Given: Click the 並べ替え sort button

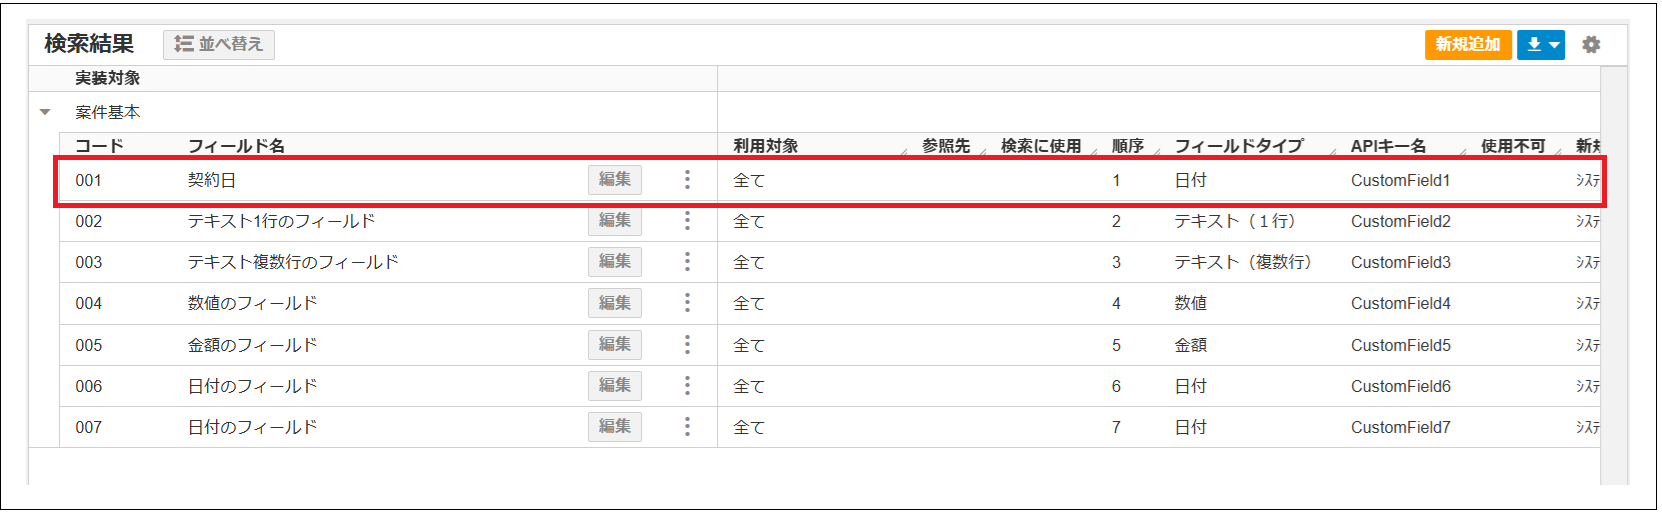Looking at the screenshot, I should click(x=219, y=44).
